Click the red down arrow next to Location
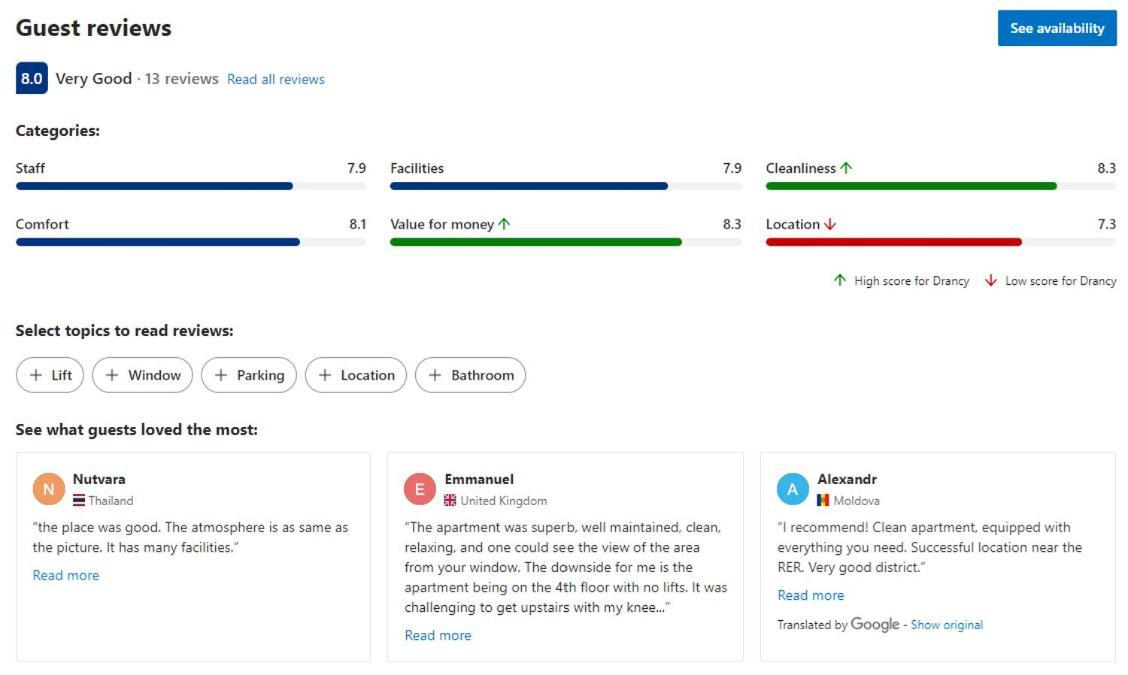The width and height of the screenshot is (1128, 675). (830, 224)
